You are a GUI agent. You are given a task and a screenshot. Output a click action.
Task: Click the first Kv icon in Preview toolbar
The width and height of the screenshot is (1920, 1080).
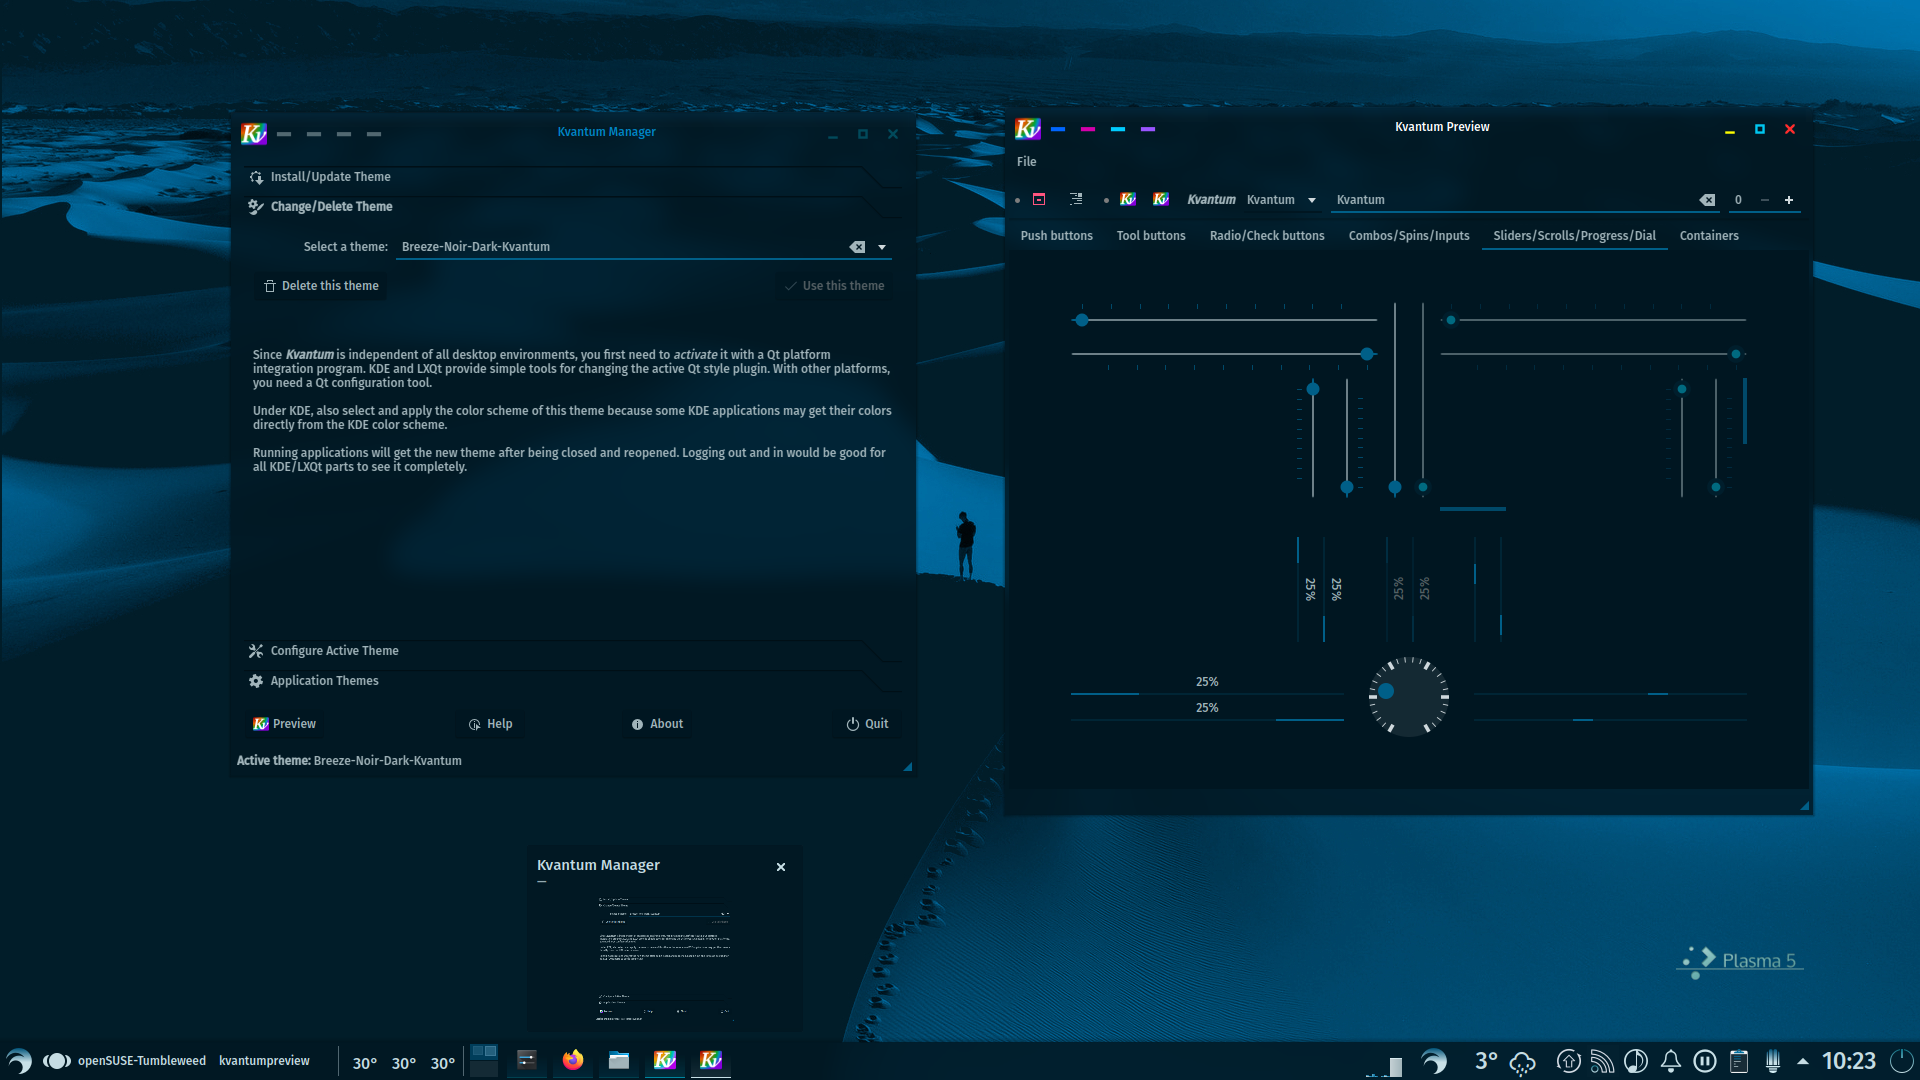[1128, 200]
